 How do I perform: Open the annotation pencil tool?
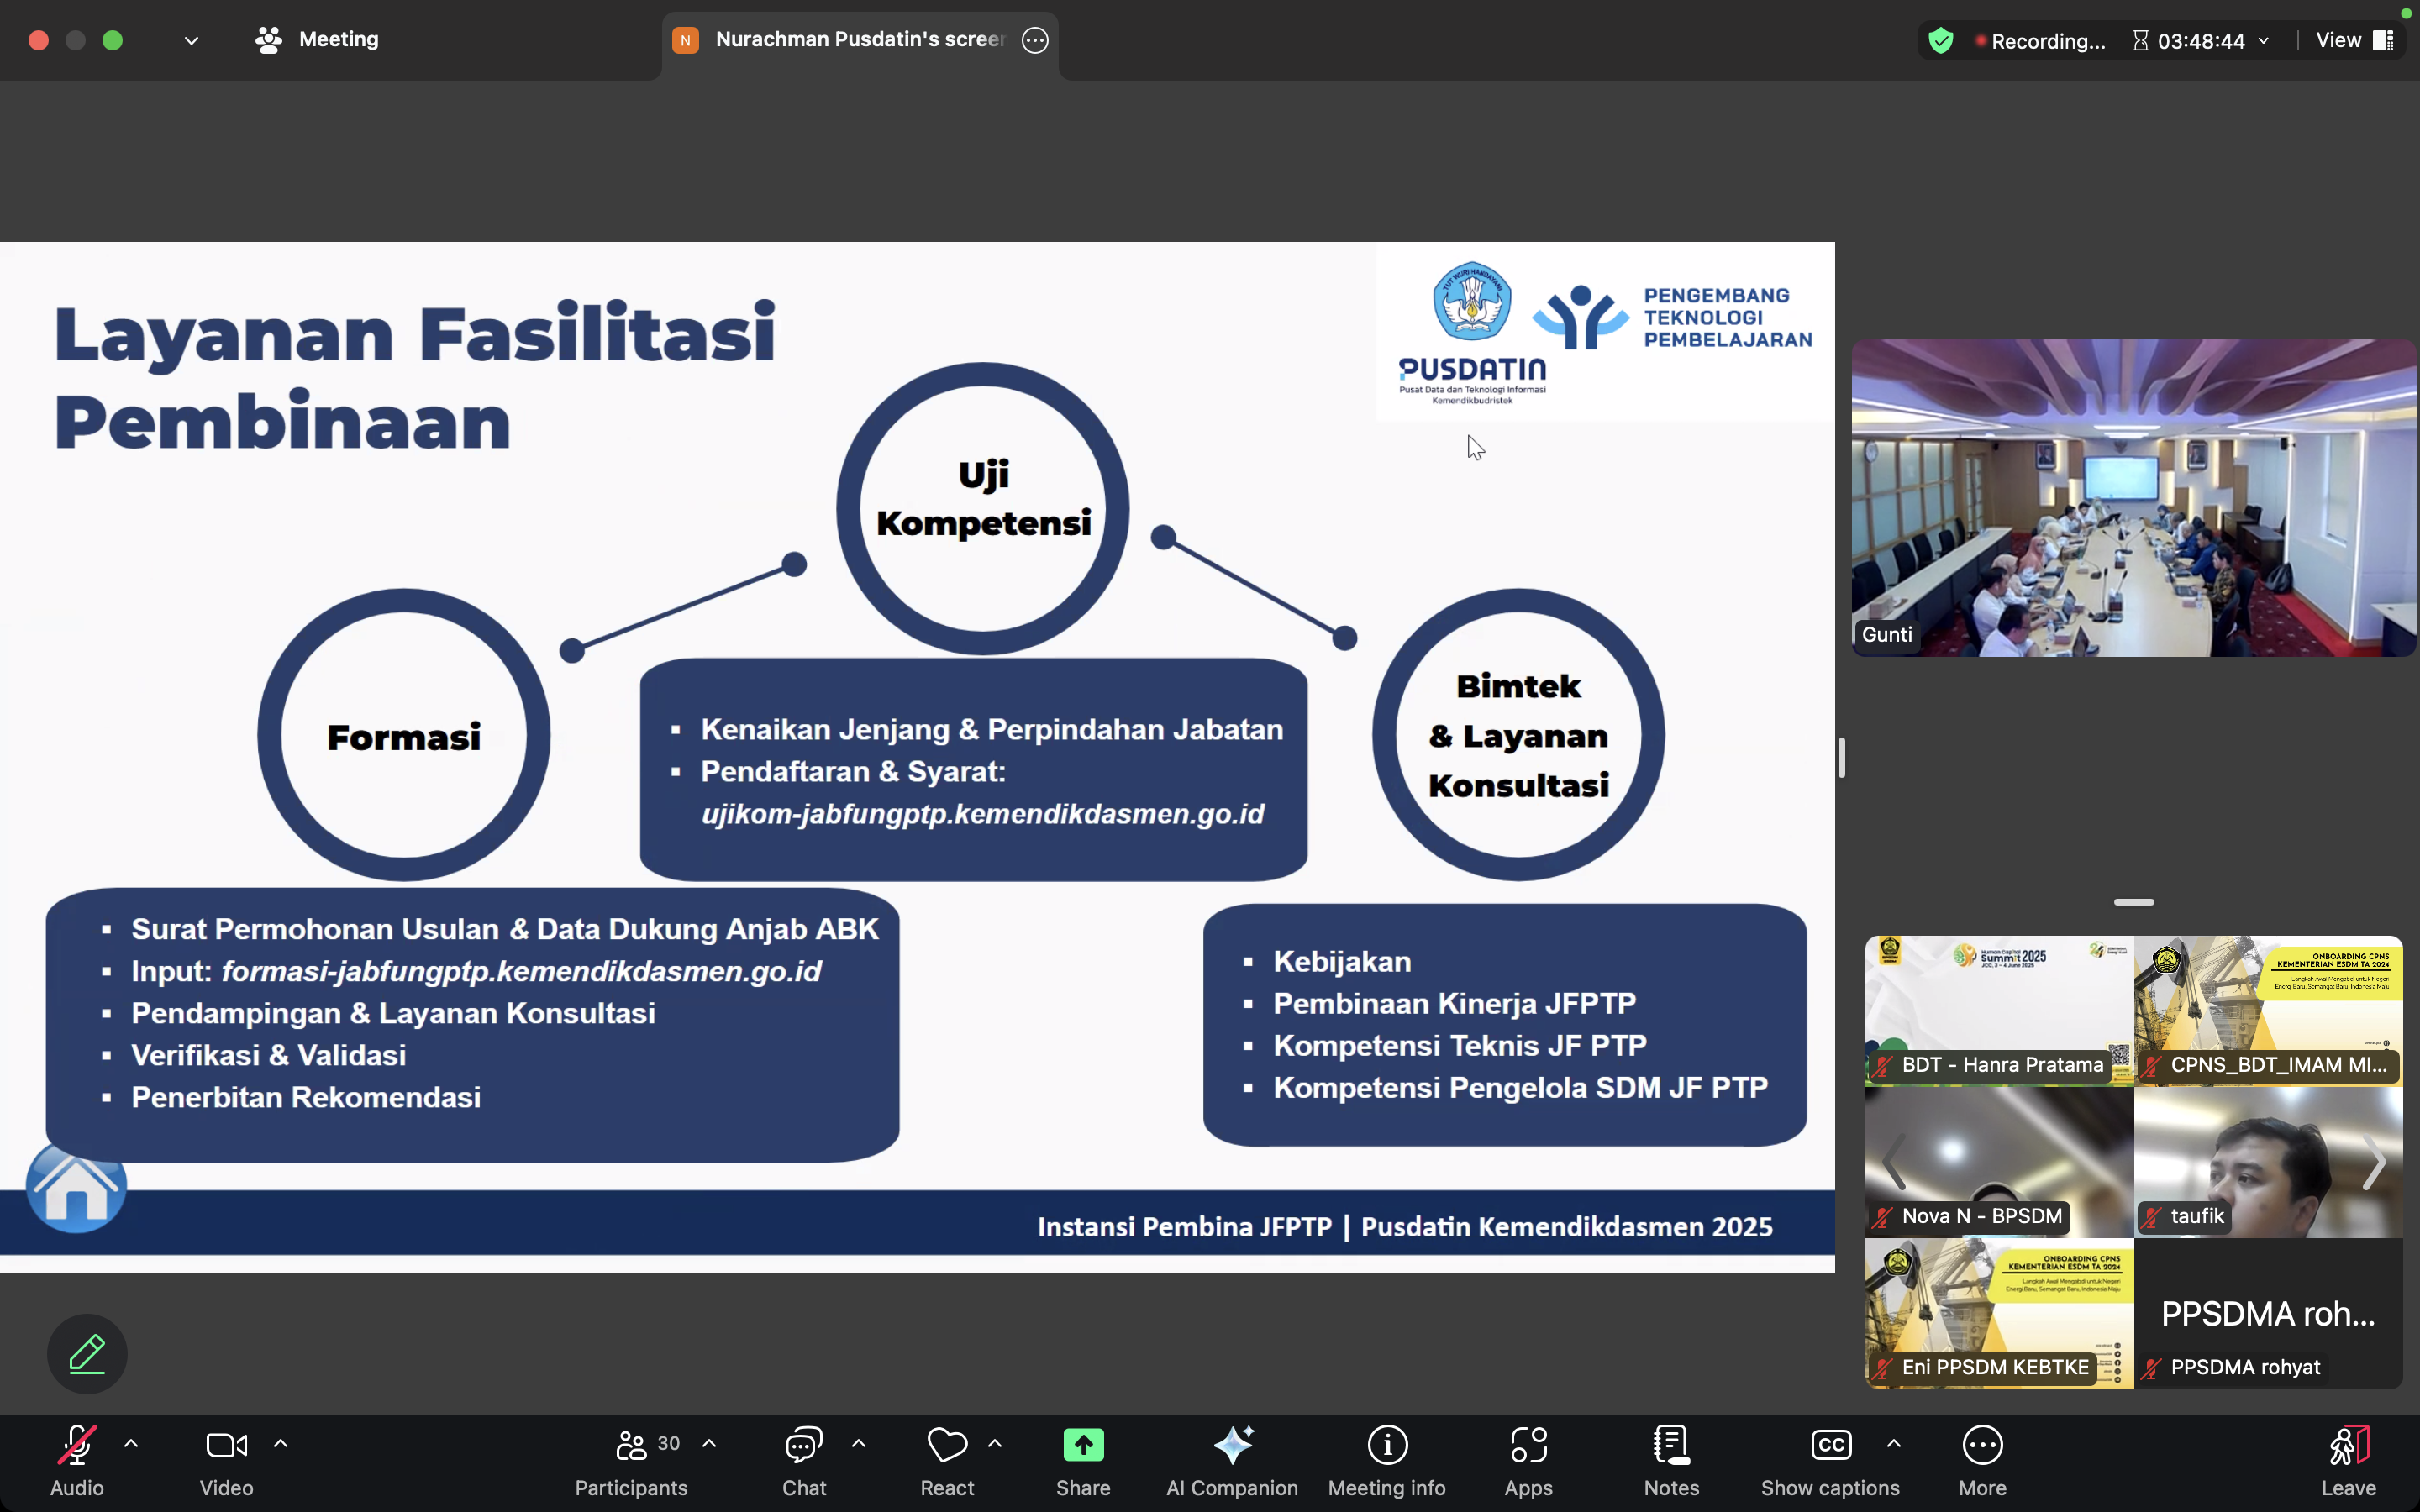click(x=87, y=1354)
